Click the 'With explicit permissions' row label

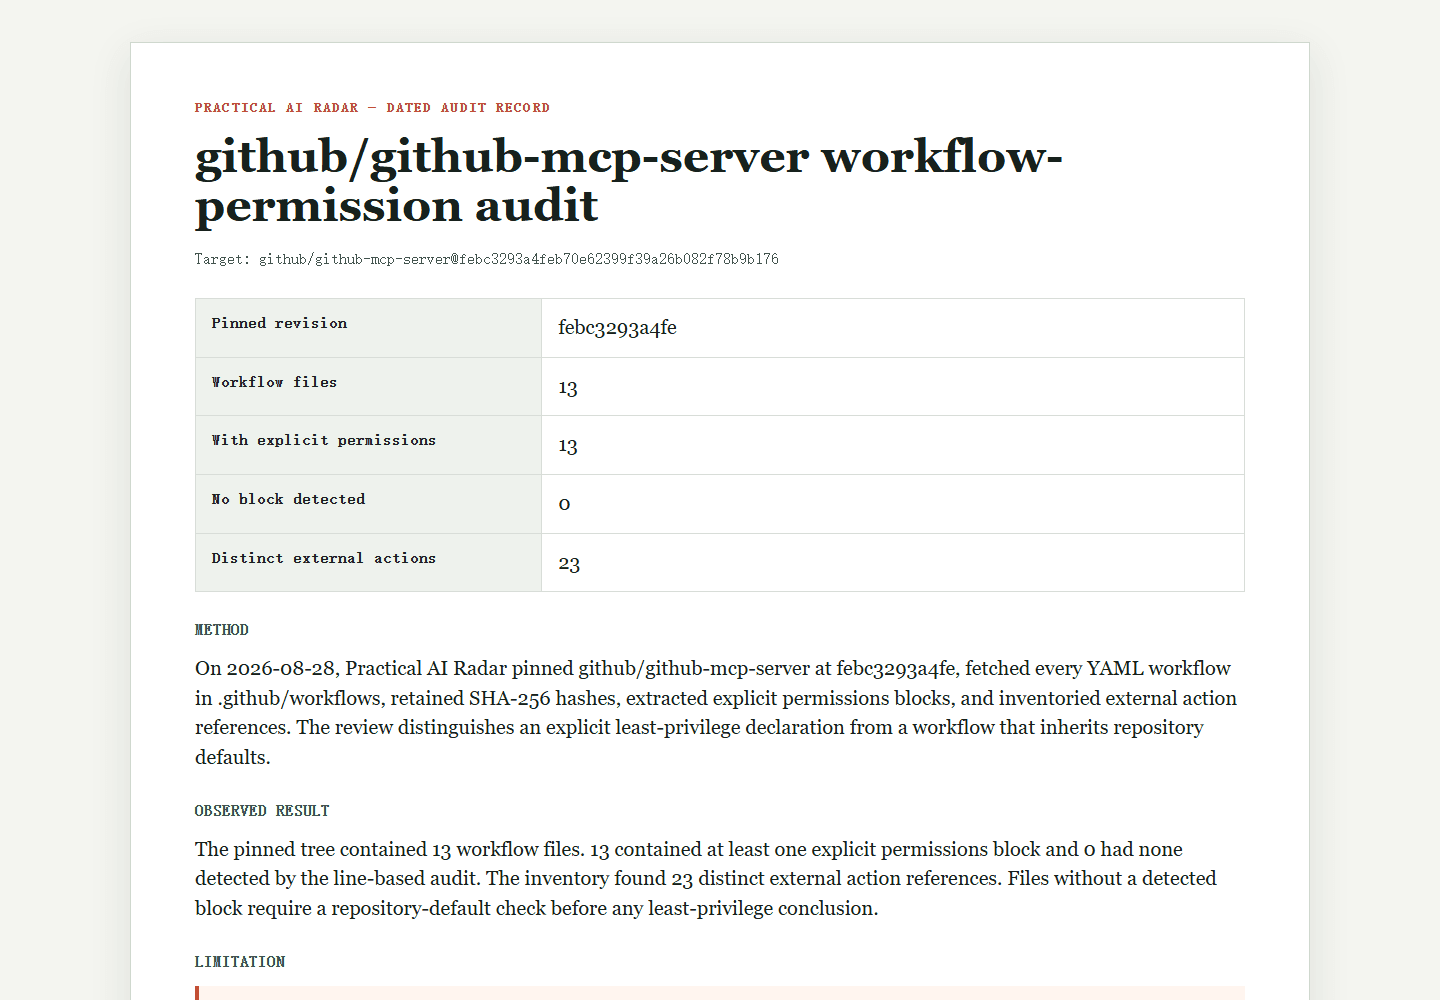coord(324,440)
